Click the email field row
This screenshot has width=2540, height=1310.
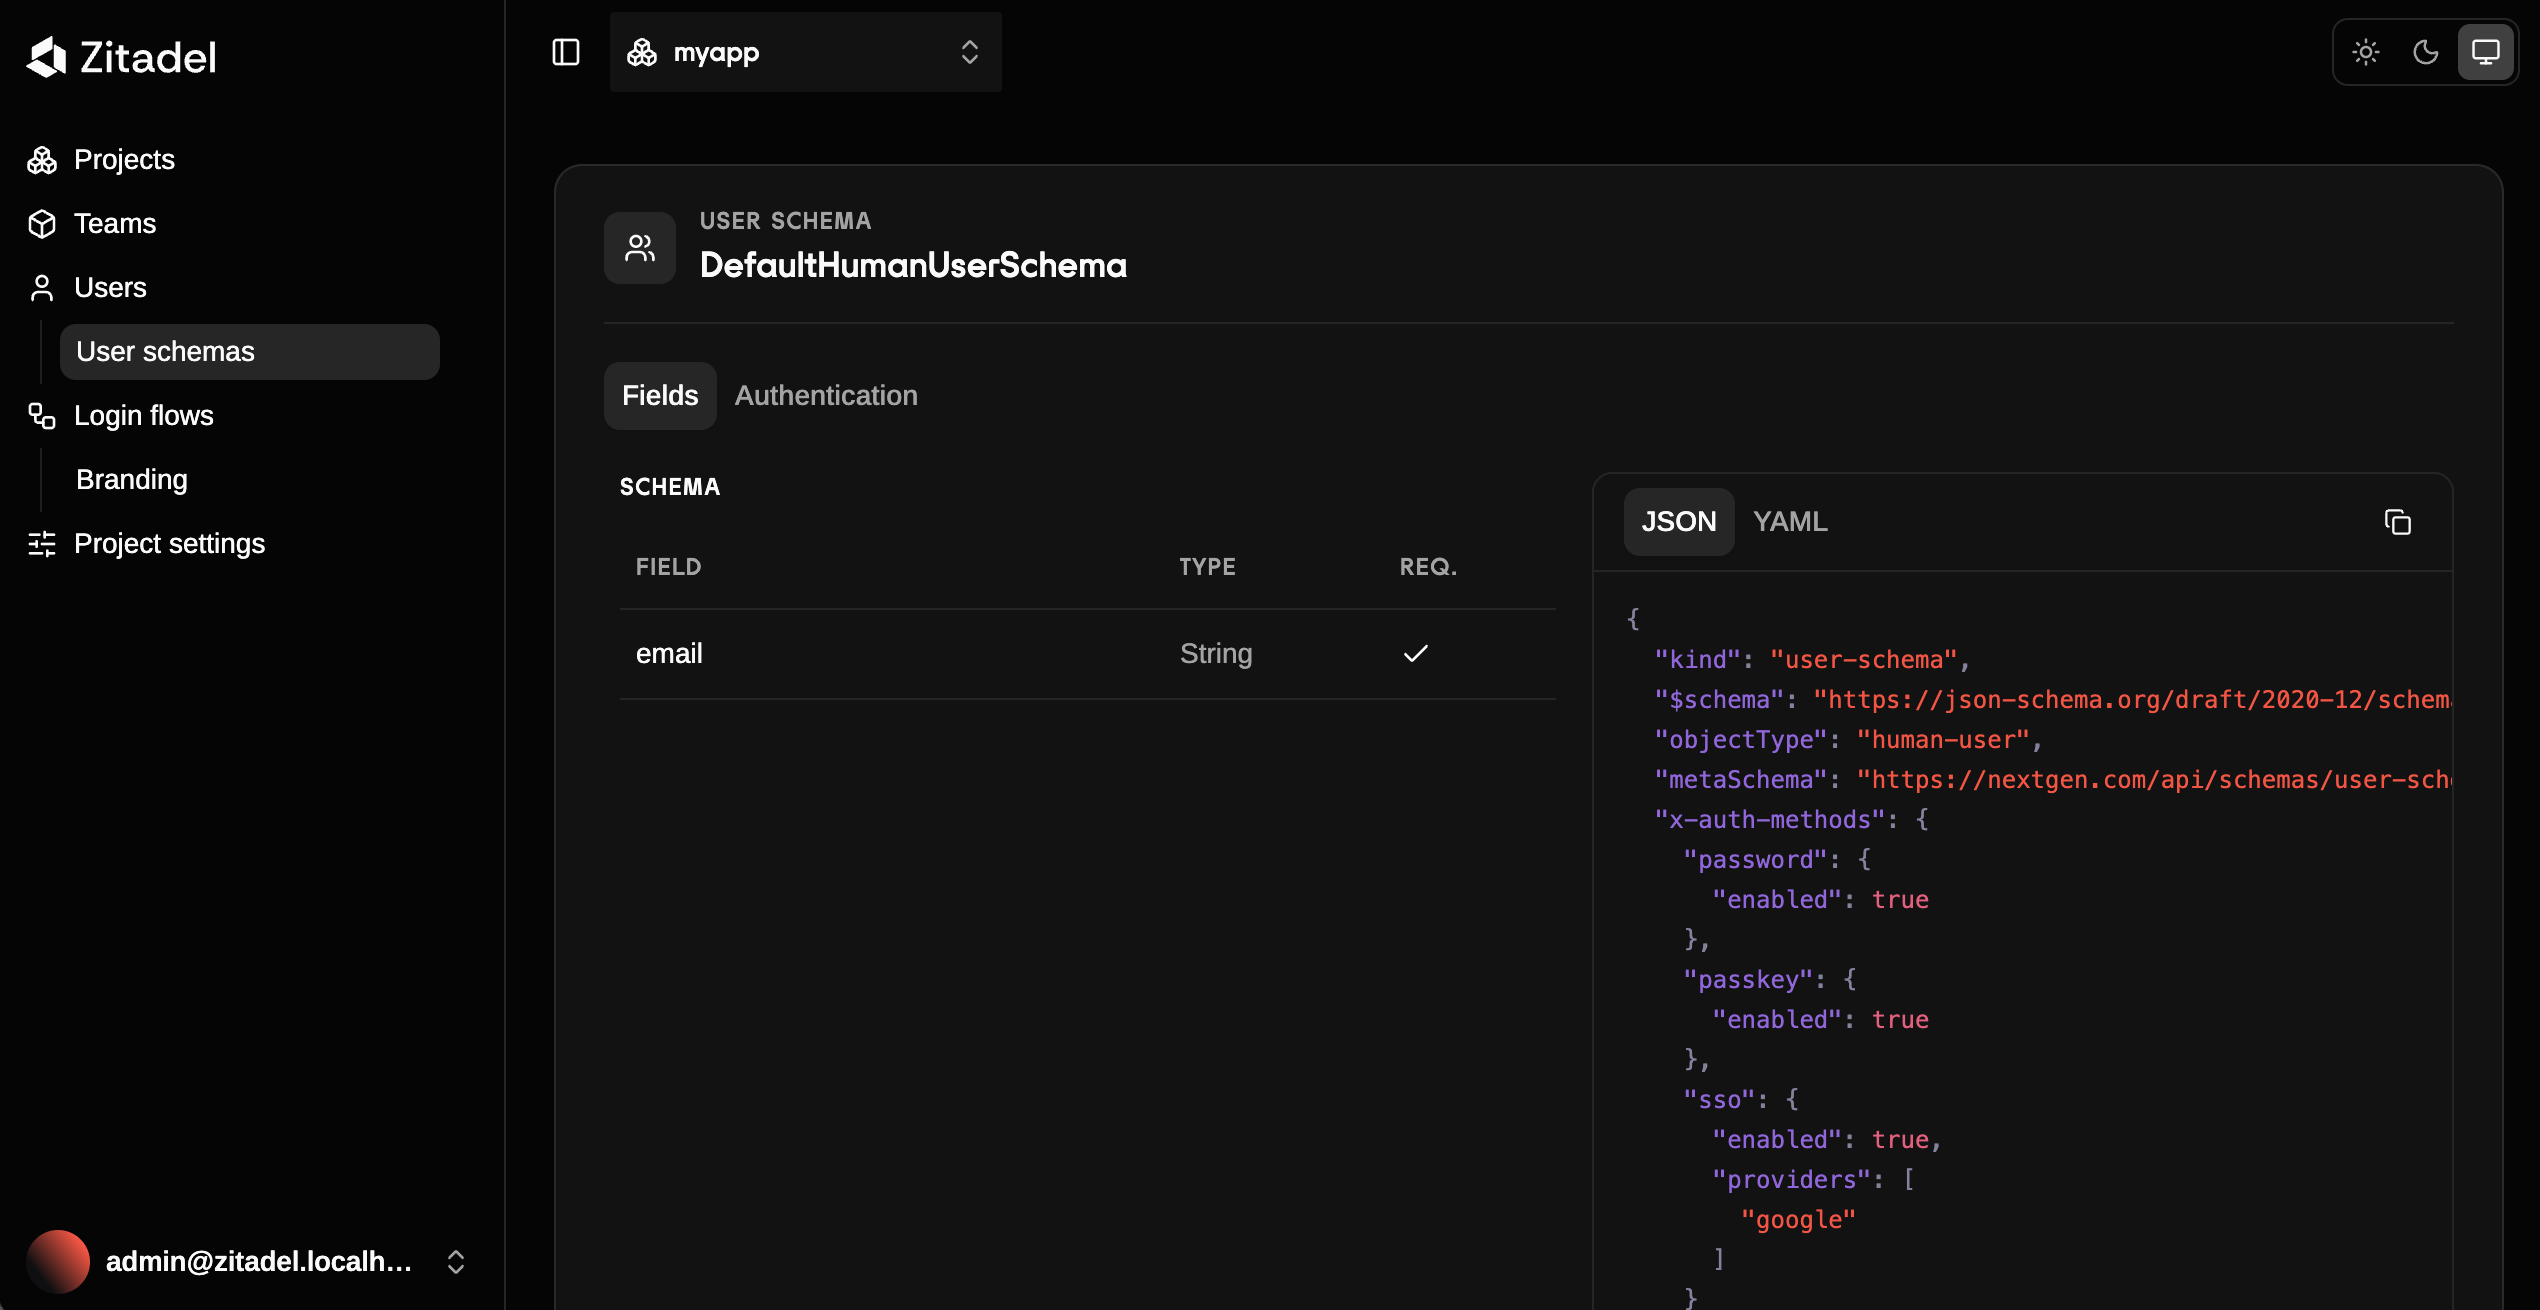[1088, 654]
